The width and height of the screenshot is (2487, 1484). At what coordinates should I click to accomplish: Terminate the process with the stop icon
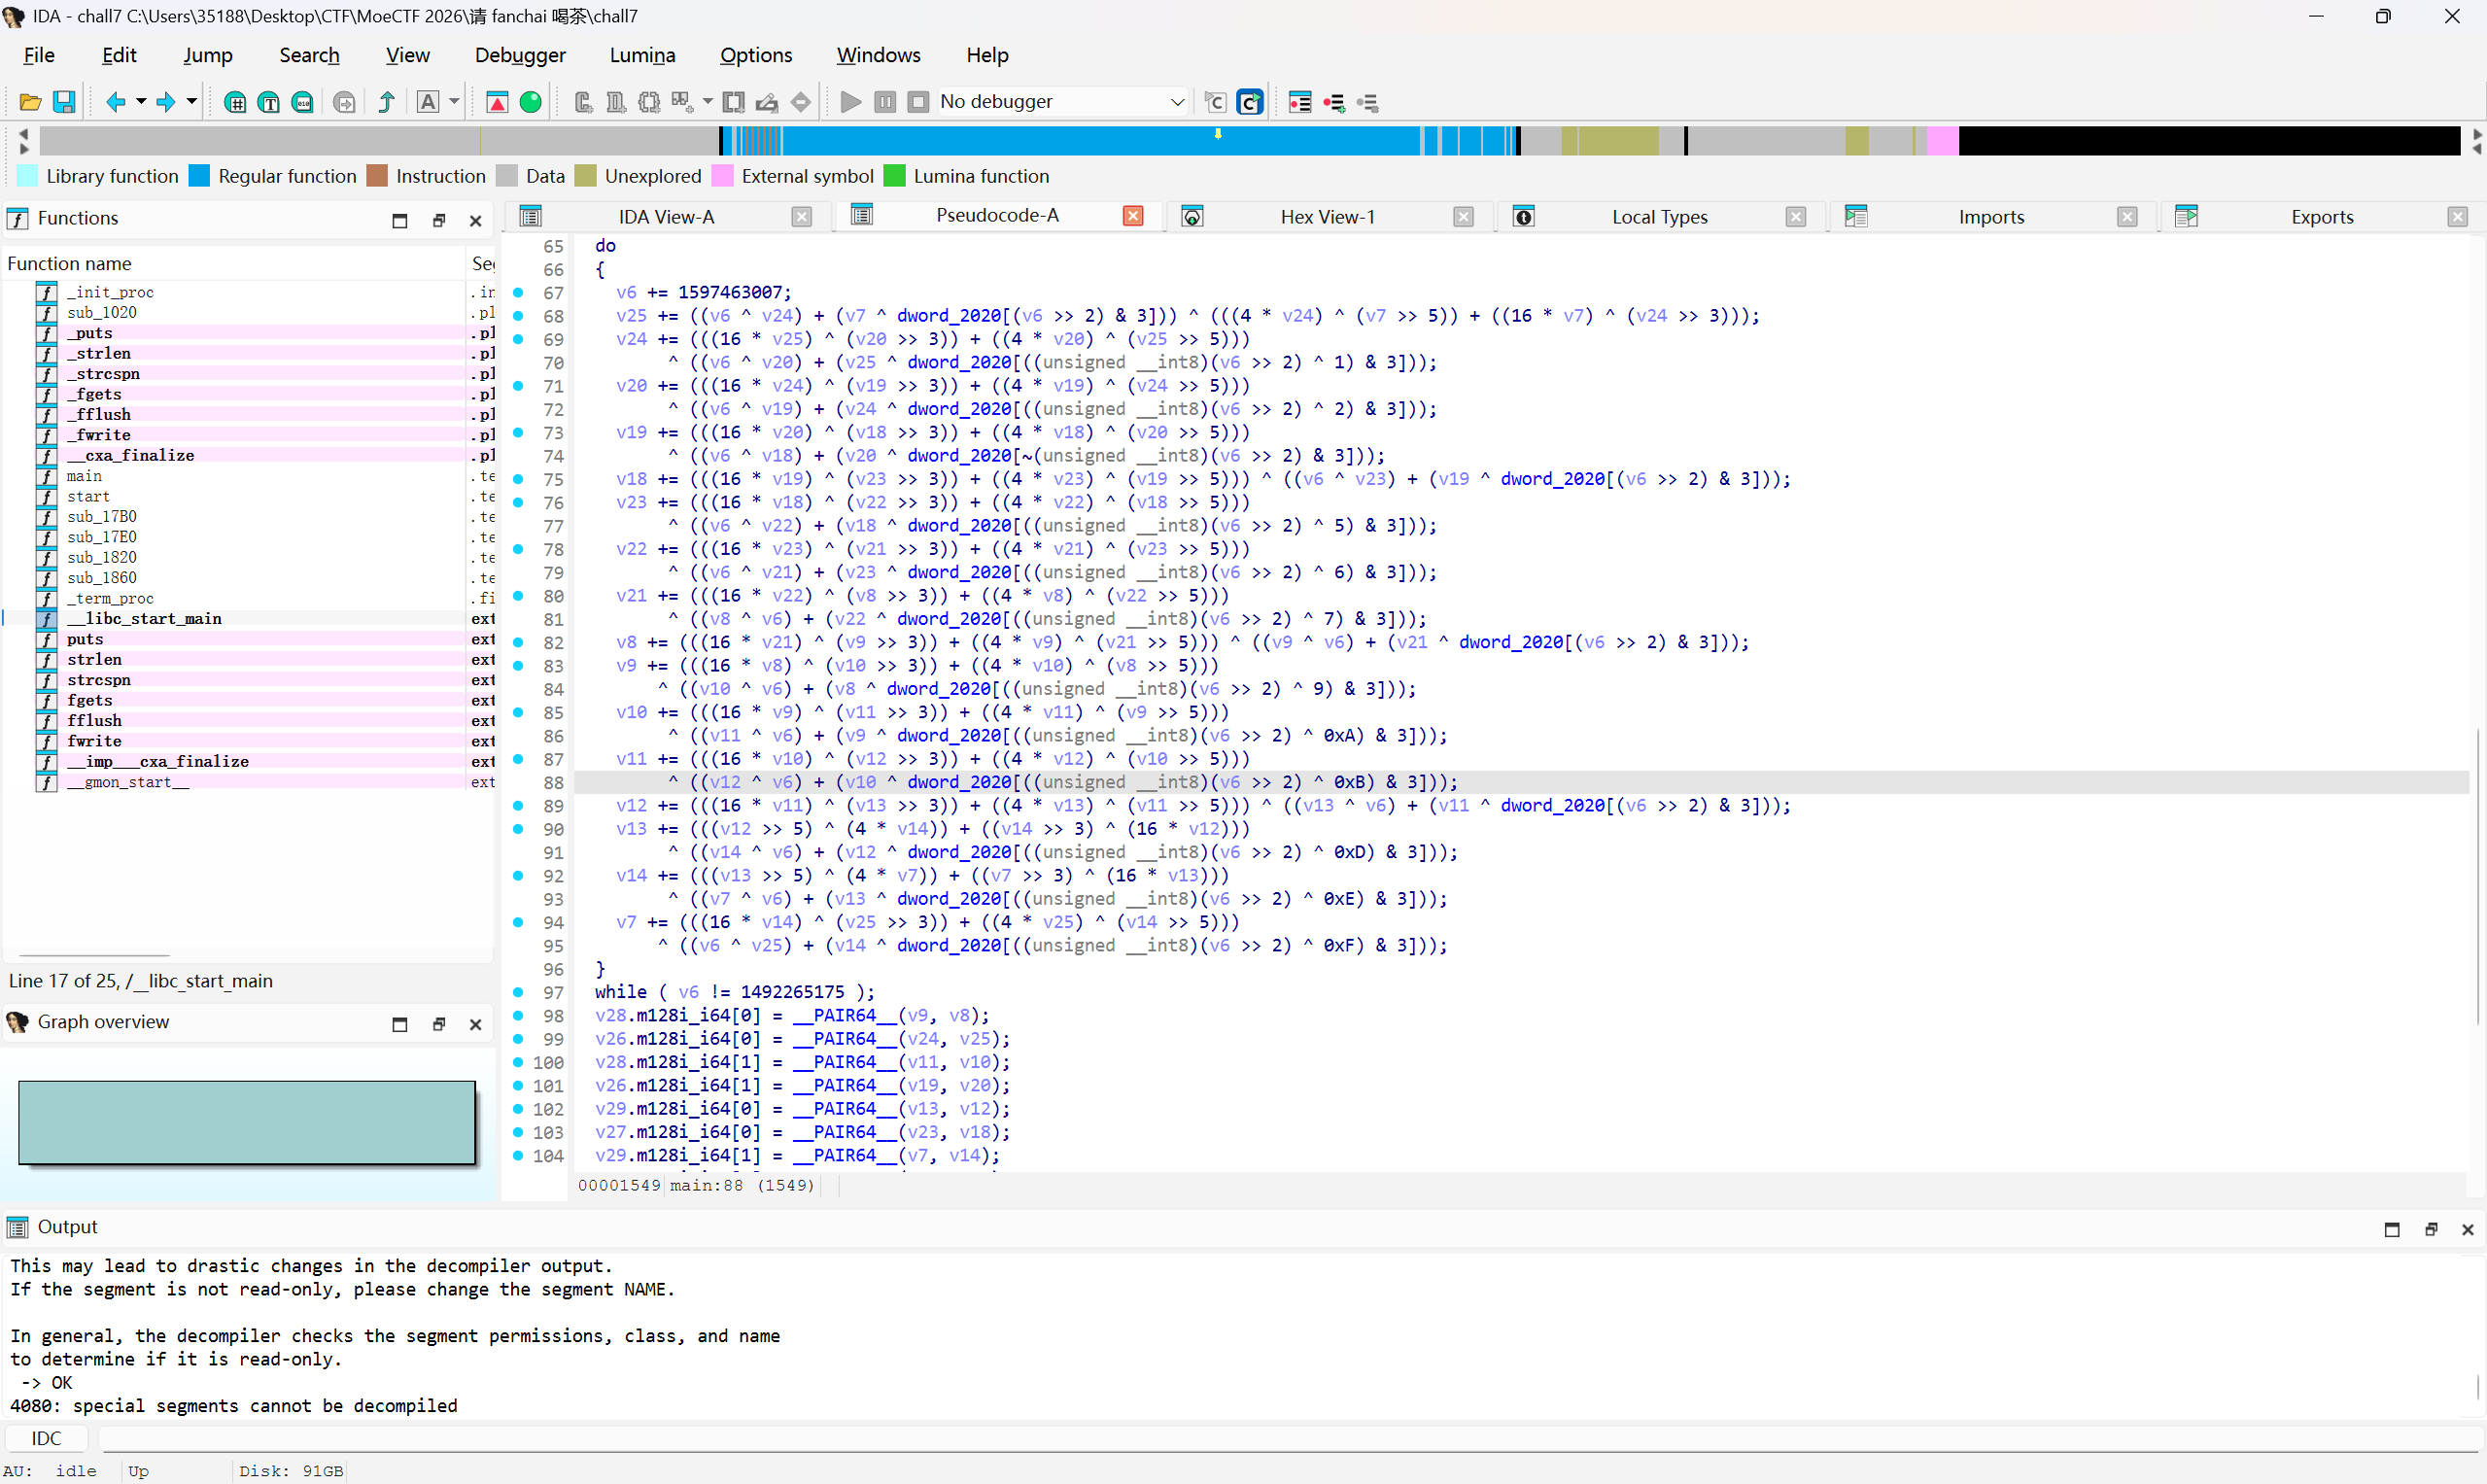[x=918, y=102]
